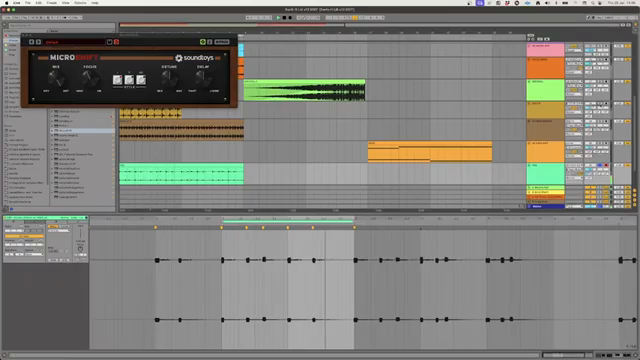Image resolution: width=640 pixels, height=360 pixels.
Task: Click the MicroShift Delay knob
Action: pyautogui.click(x=202, y=78)
